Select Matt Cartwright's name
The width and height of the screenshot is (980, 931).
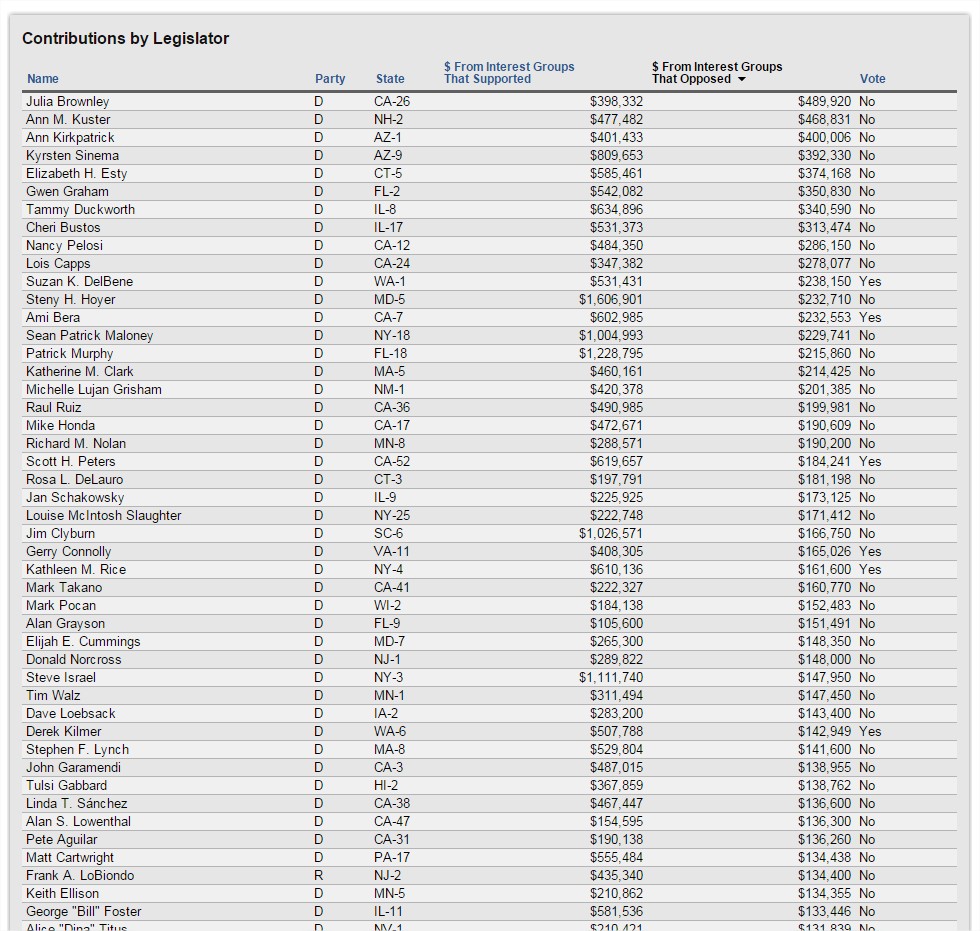coord(69,858)
